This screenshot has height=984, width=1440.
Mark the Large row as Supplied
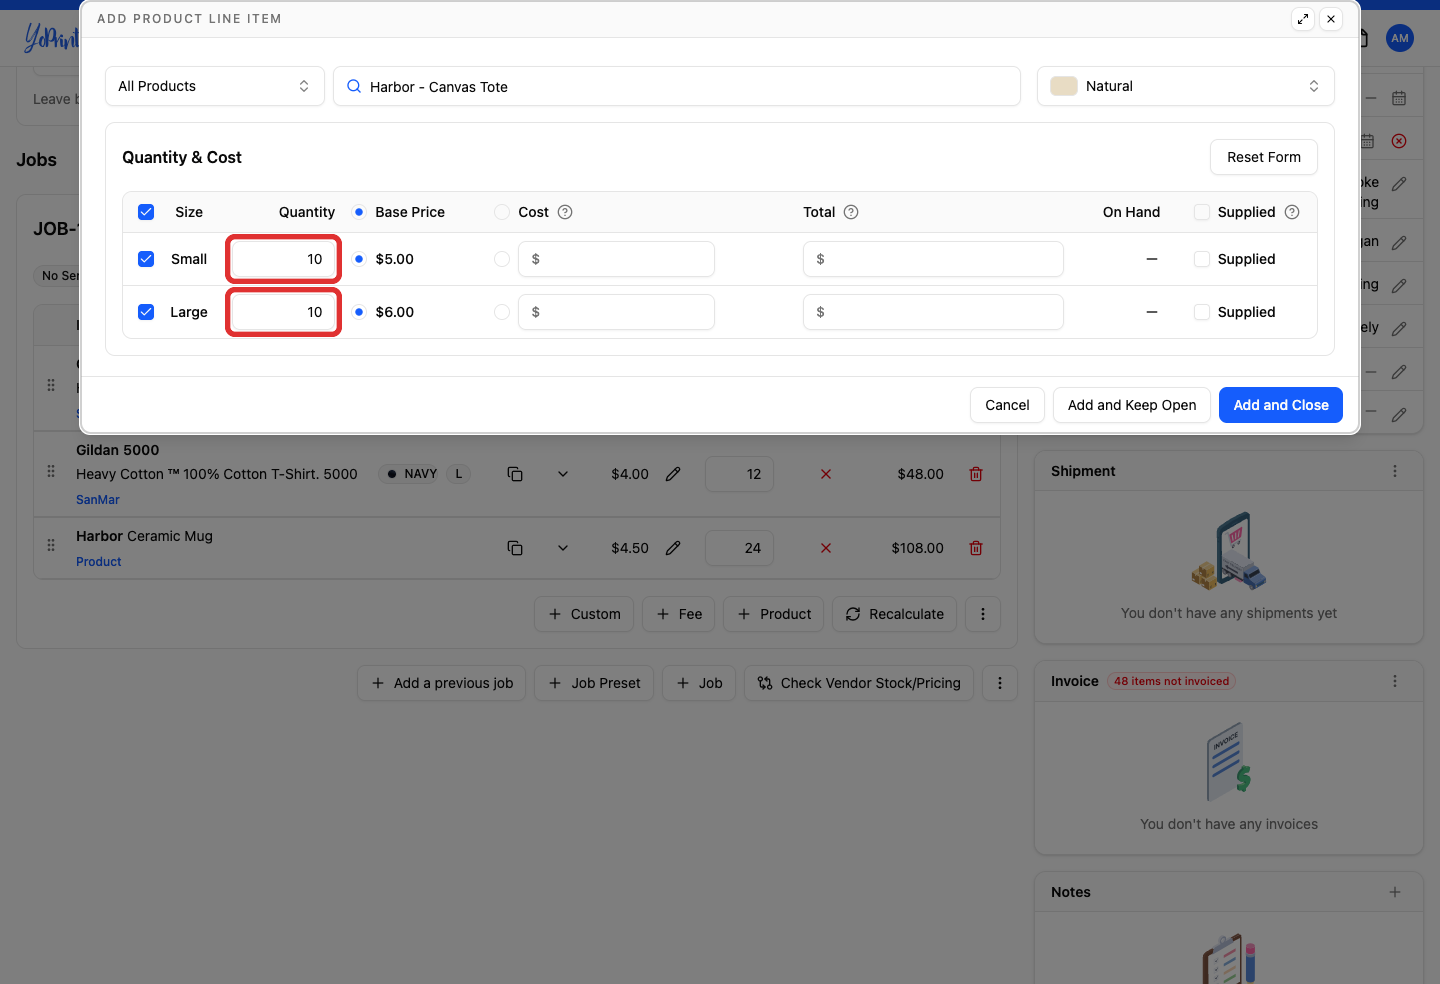[1202, 312]
